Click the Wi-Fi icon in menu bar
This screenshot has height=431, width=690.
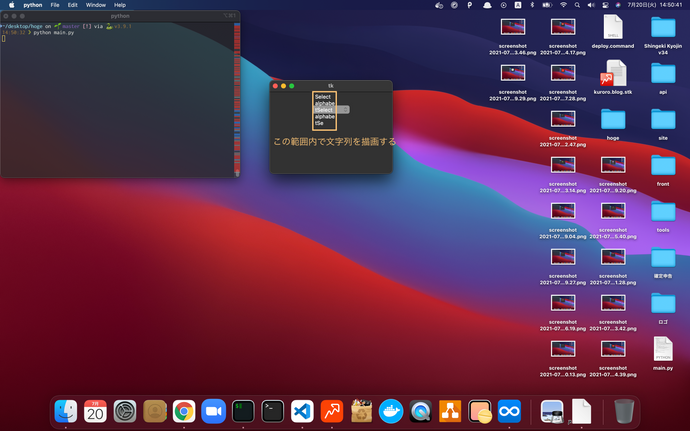(x=563, y=5)
